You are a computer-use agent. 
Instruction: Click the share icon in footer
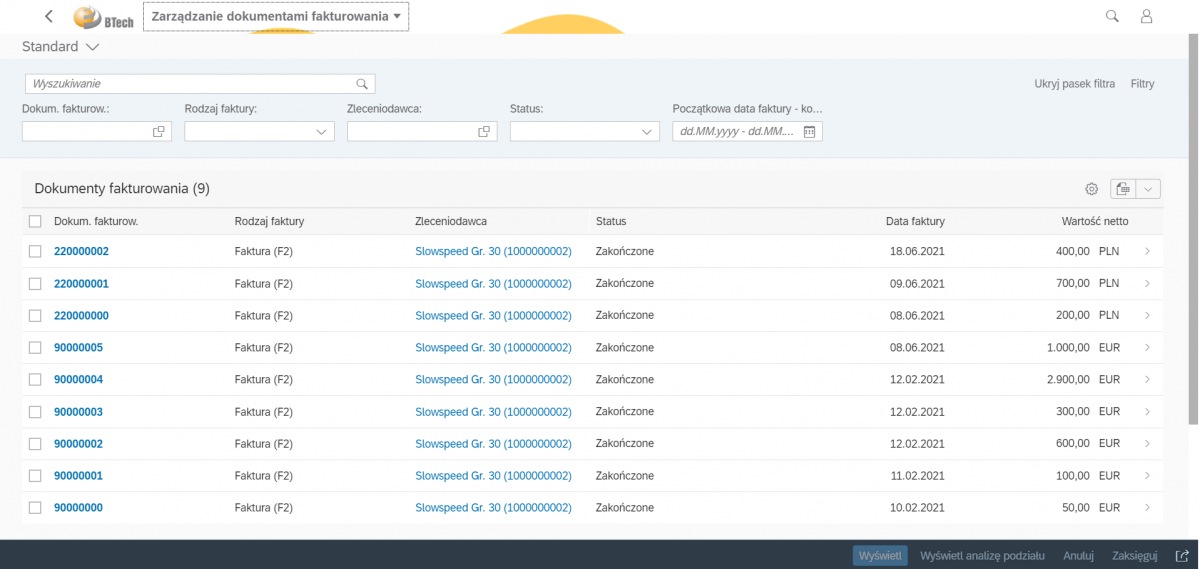click(x=1180, y=556)
